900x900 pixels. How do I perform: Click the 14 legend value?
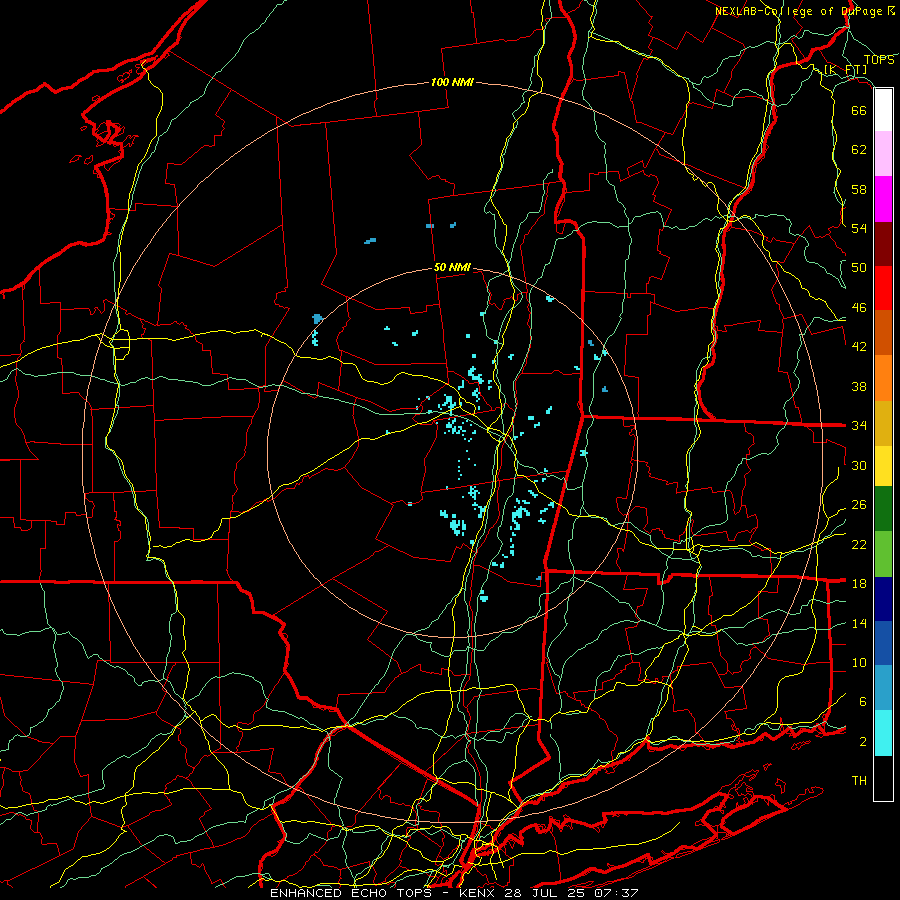pyautogui.click(x=859, y=623)
